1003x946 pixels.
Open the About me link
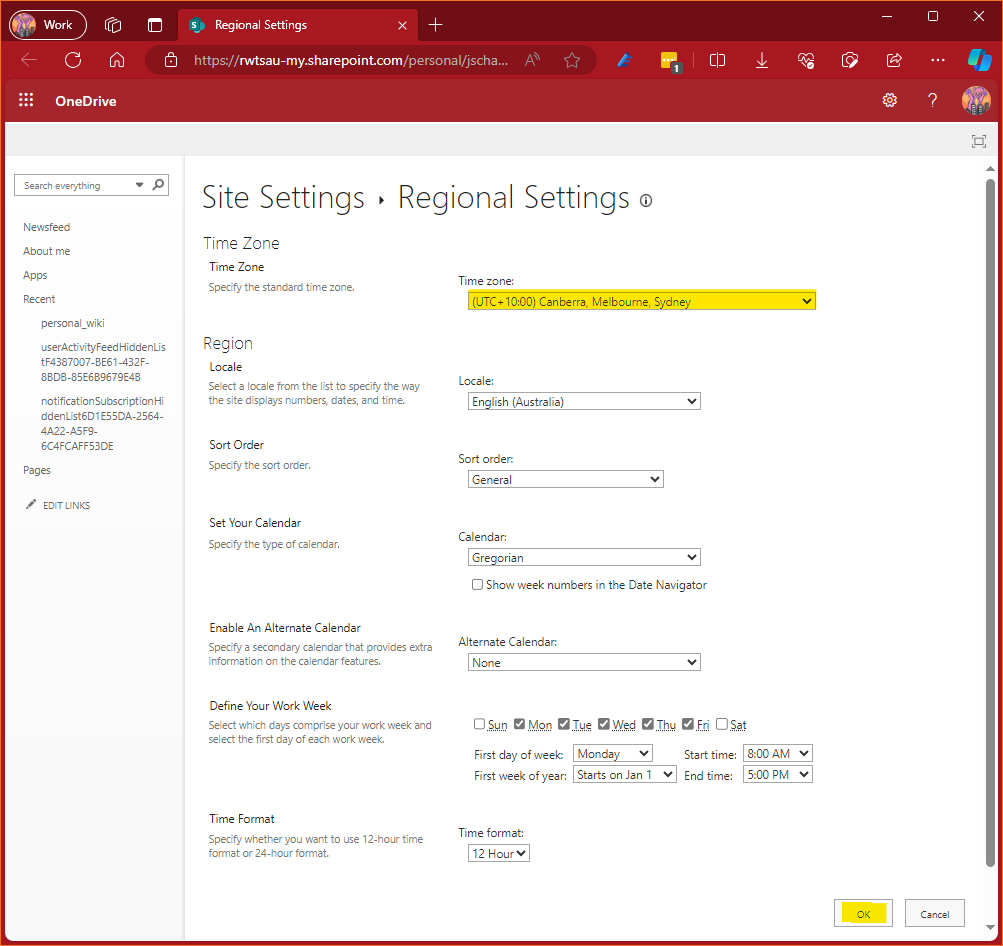47,251
